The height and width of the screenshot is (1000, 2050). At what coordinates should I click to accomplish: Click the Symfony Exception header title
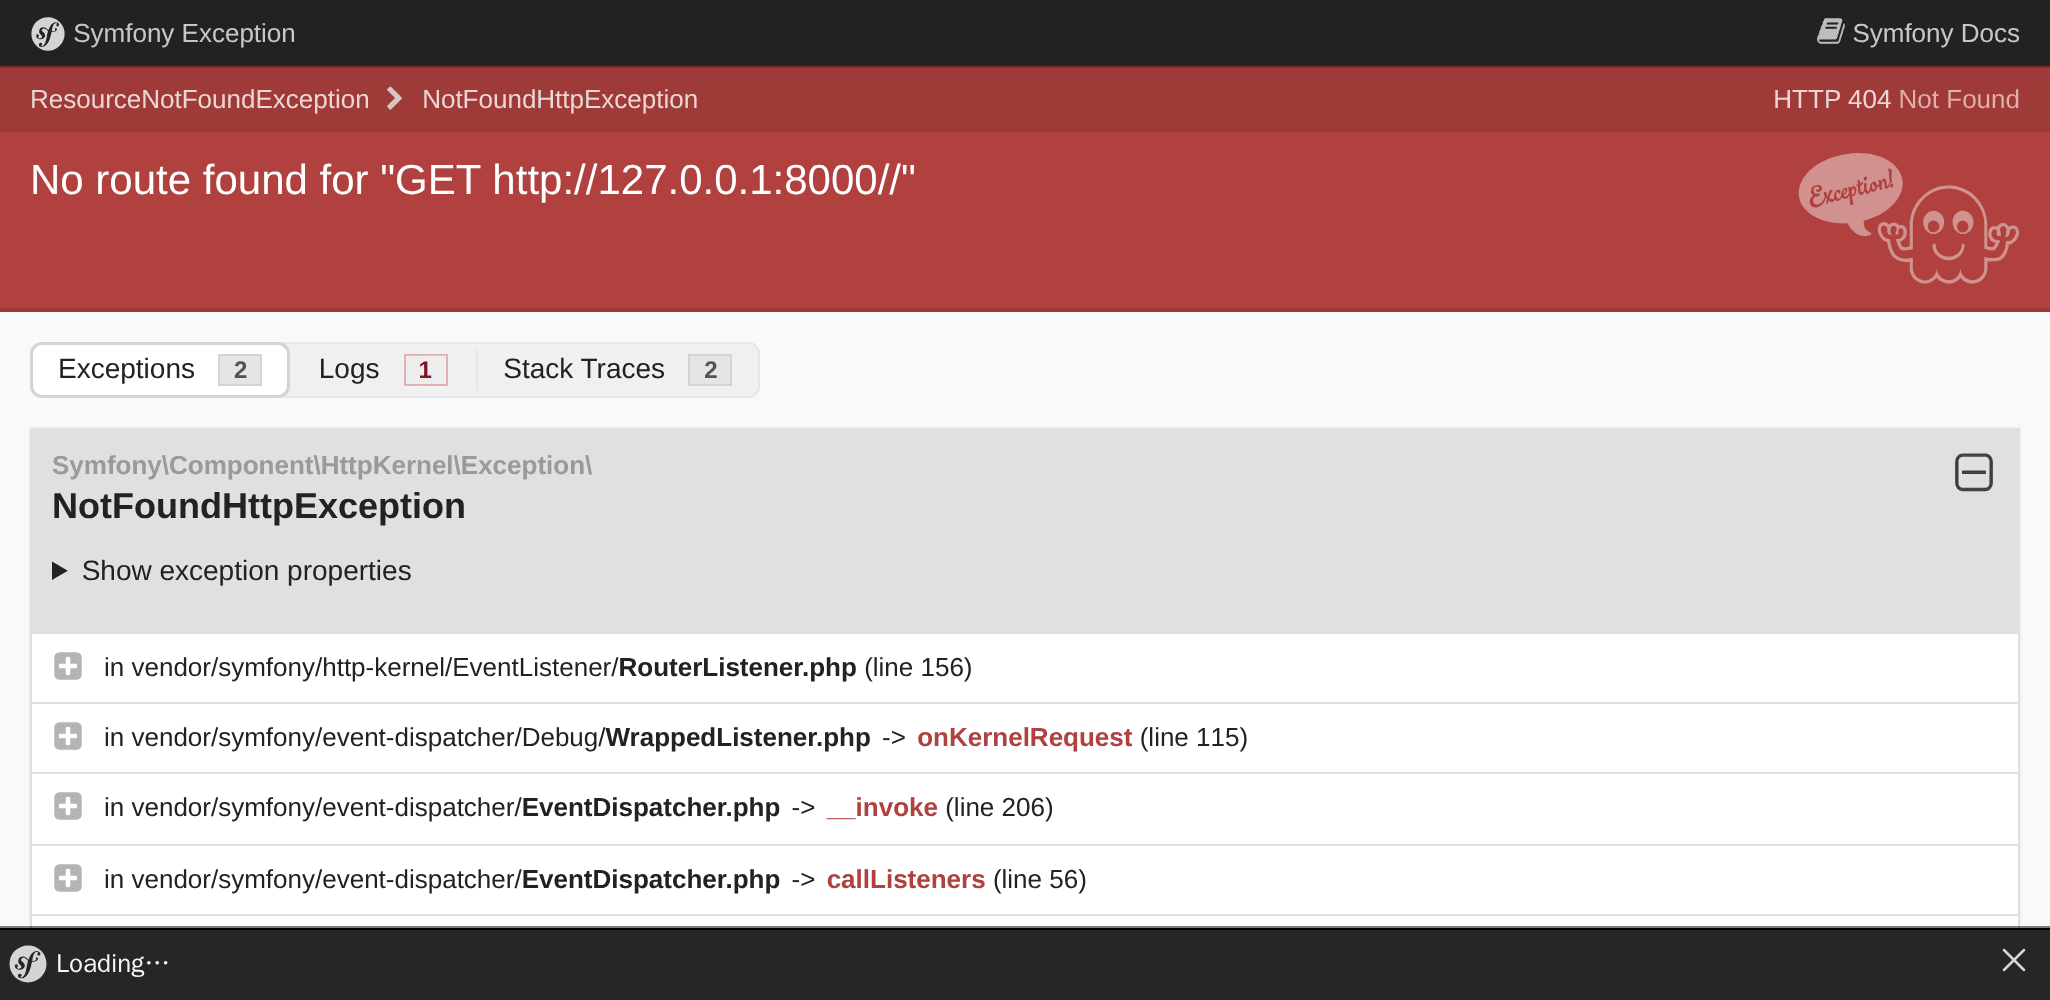184,34
